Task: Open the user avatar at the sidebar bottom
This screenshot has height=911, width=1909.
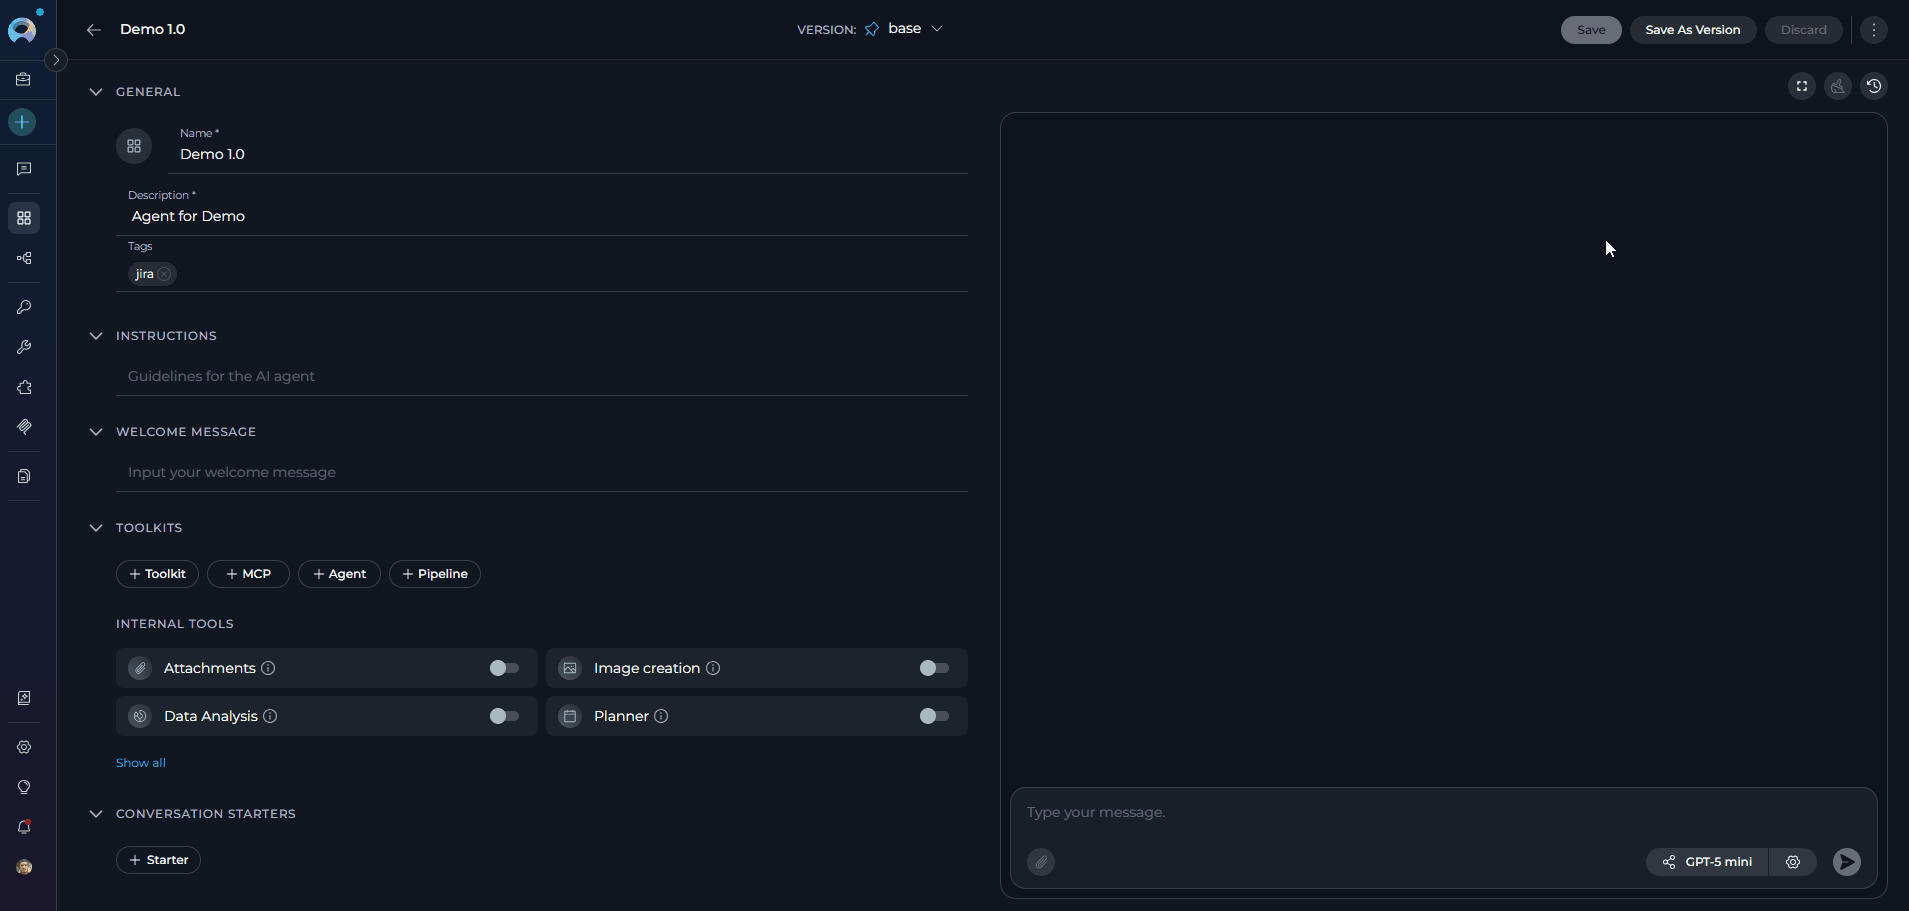Action: 24,867
